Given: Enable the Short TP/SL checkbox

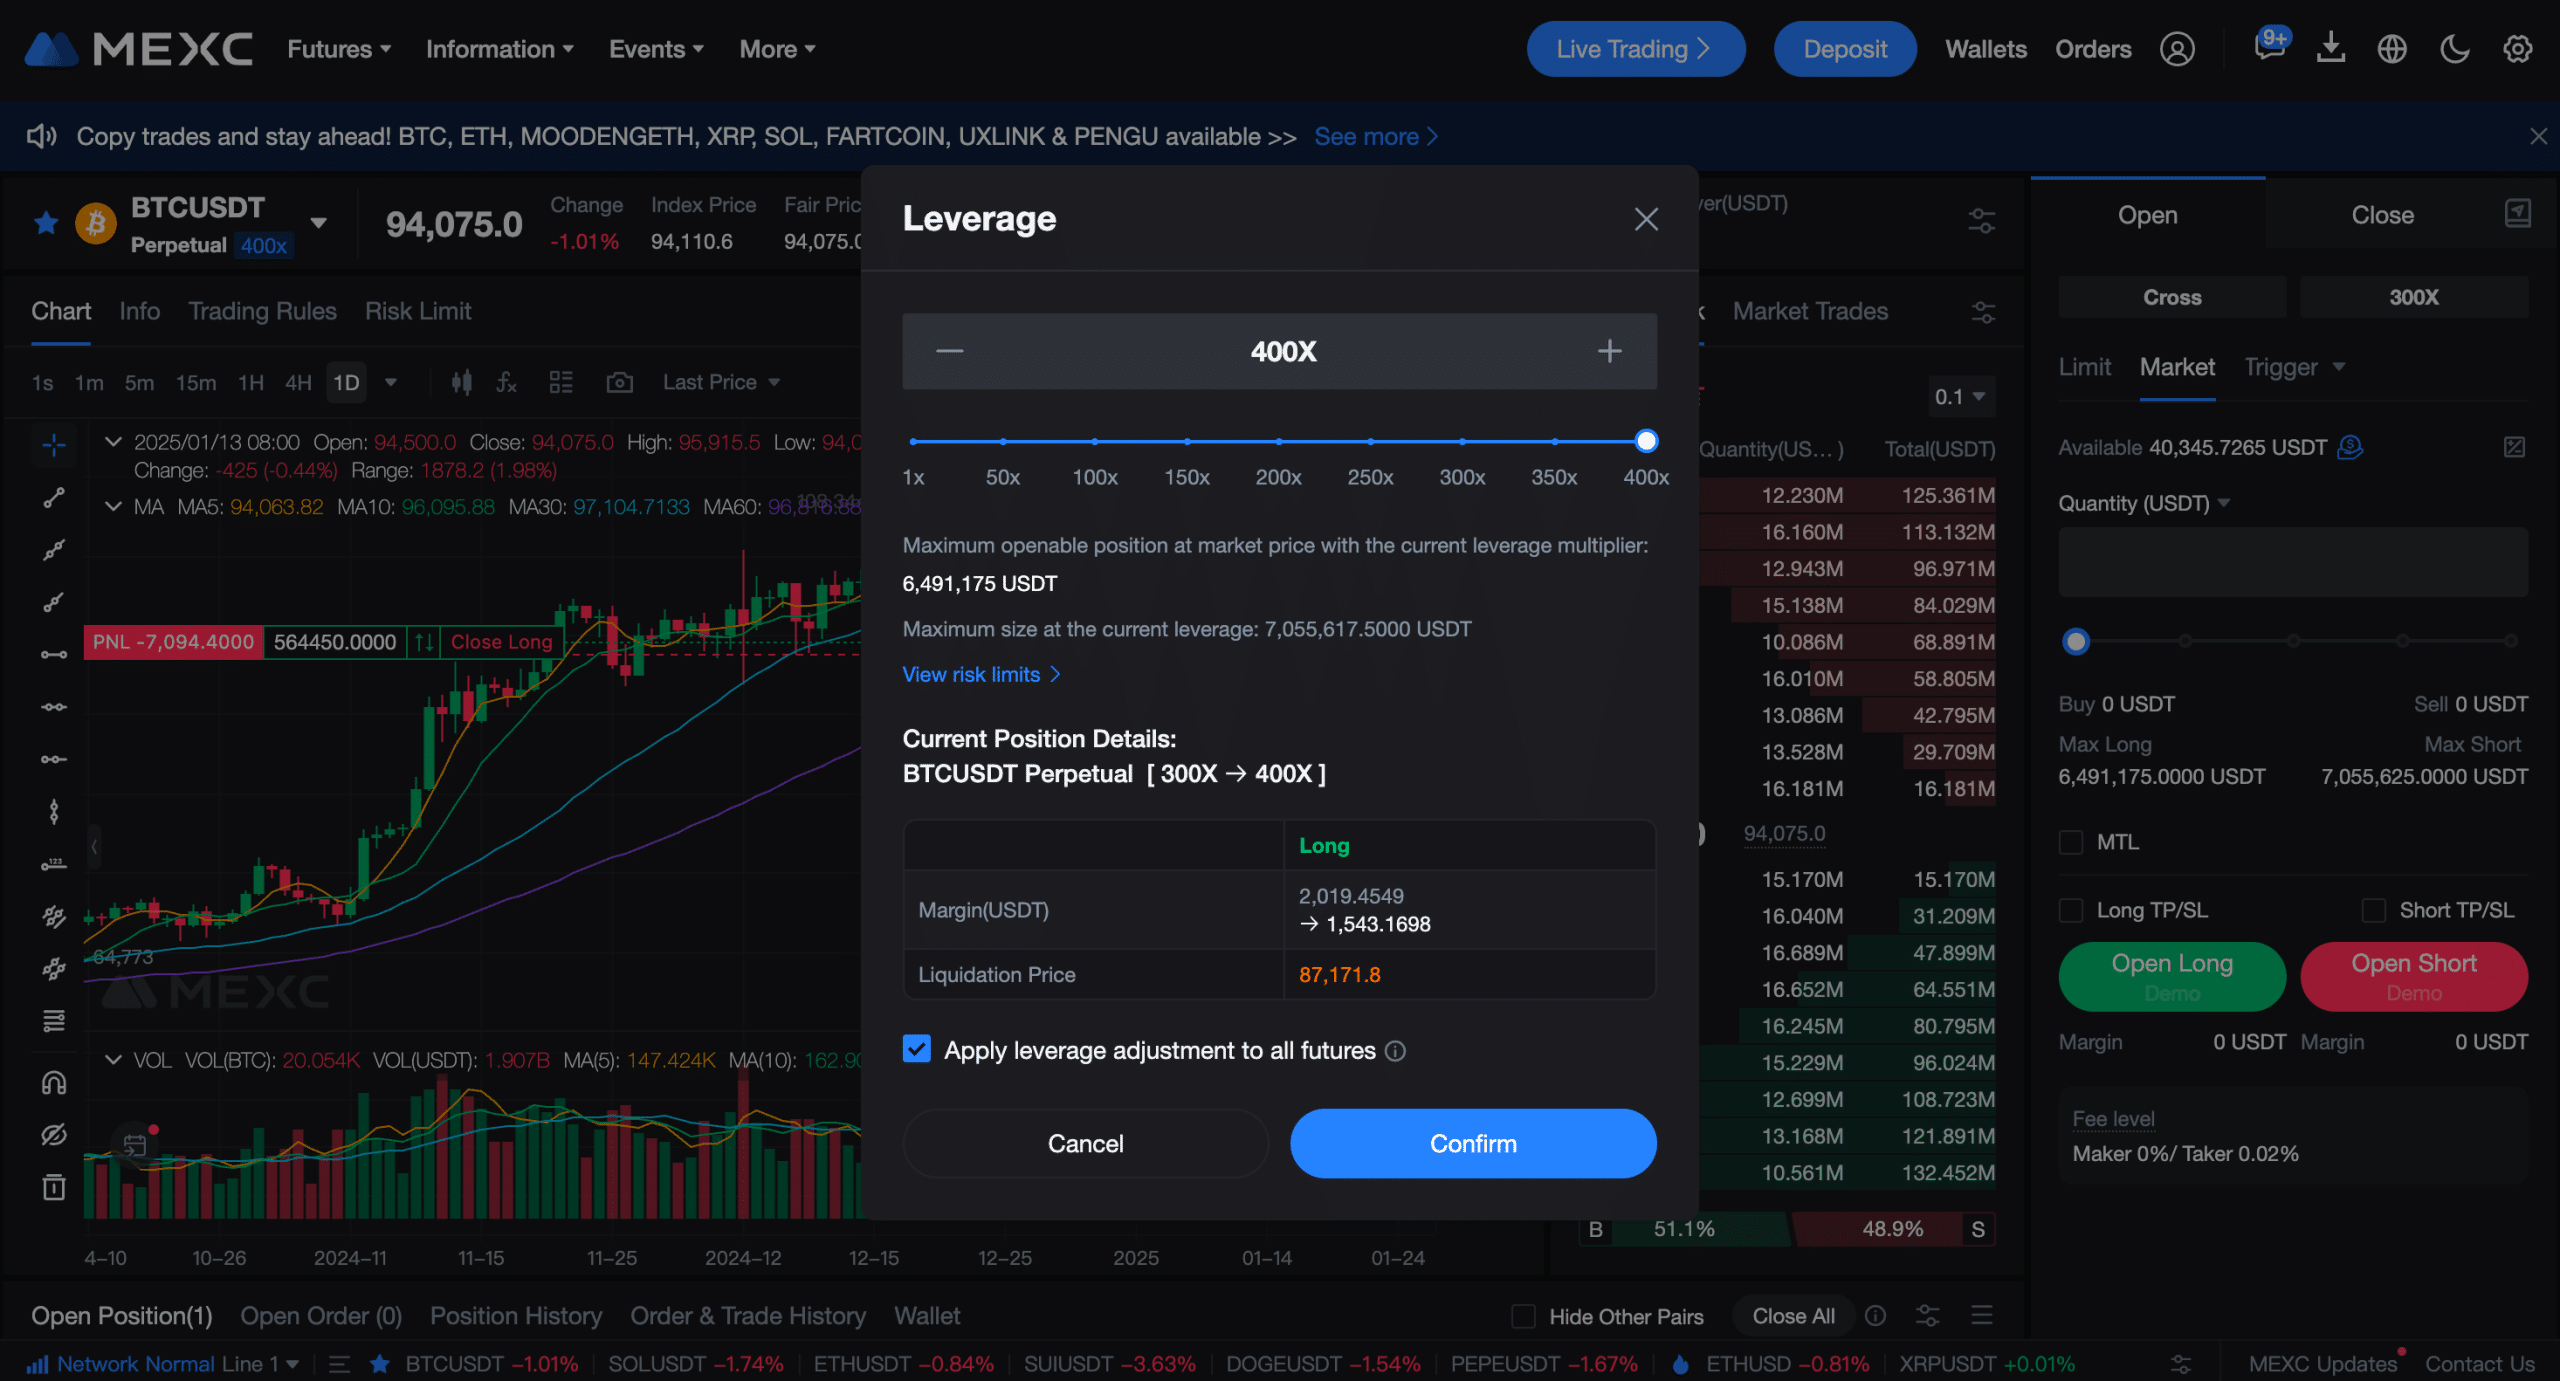Looking at the screenshot, I should 2373,910.
